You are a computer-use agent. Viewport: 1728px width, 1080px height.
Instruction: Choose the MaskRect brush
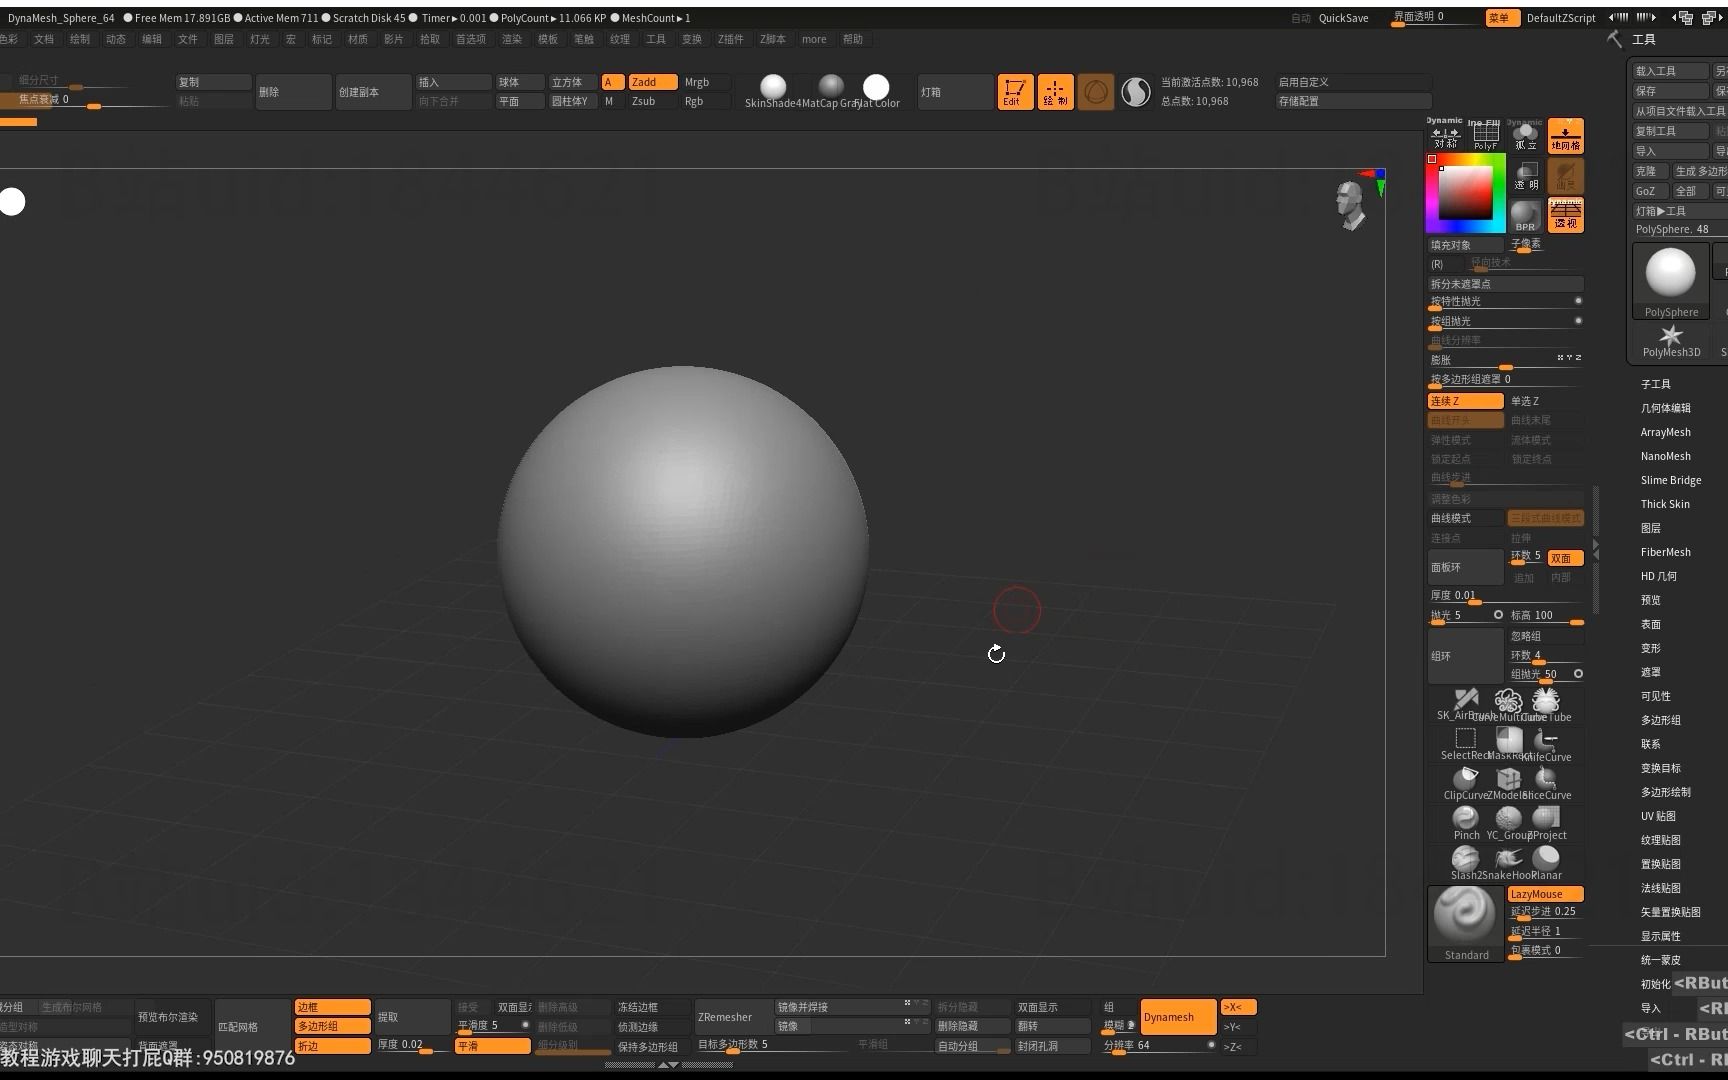pyautogui.click(x=1508, y=738)
